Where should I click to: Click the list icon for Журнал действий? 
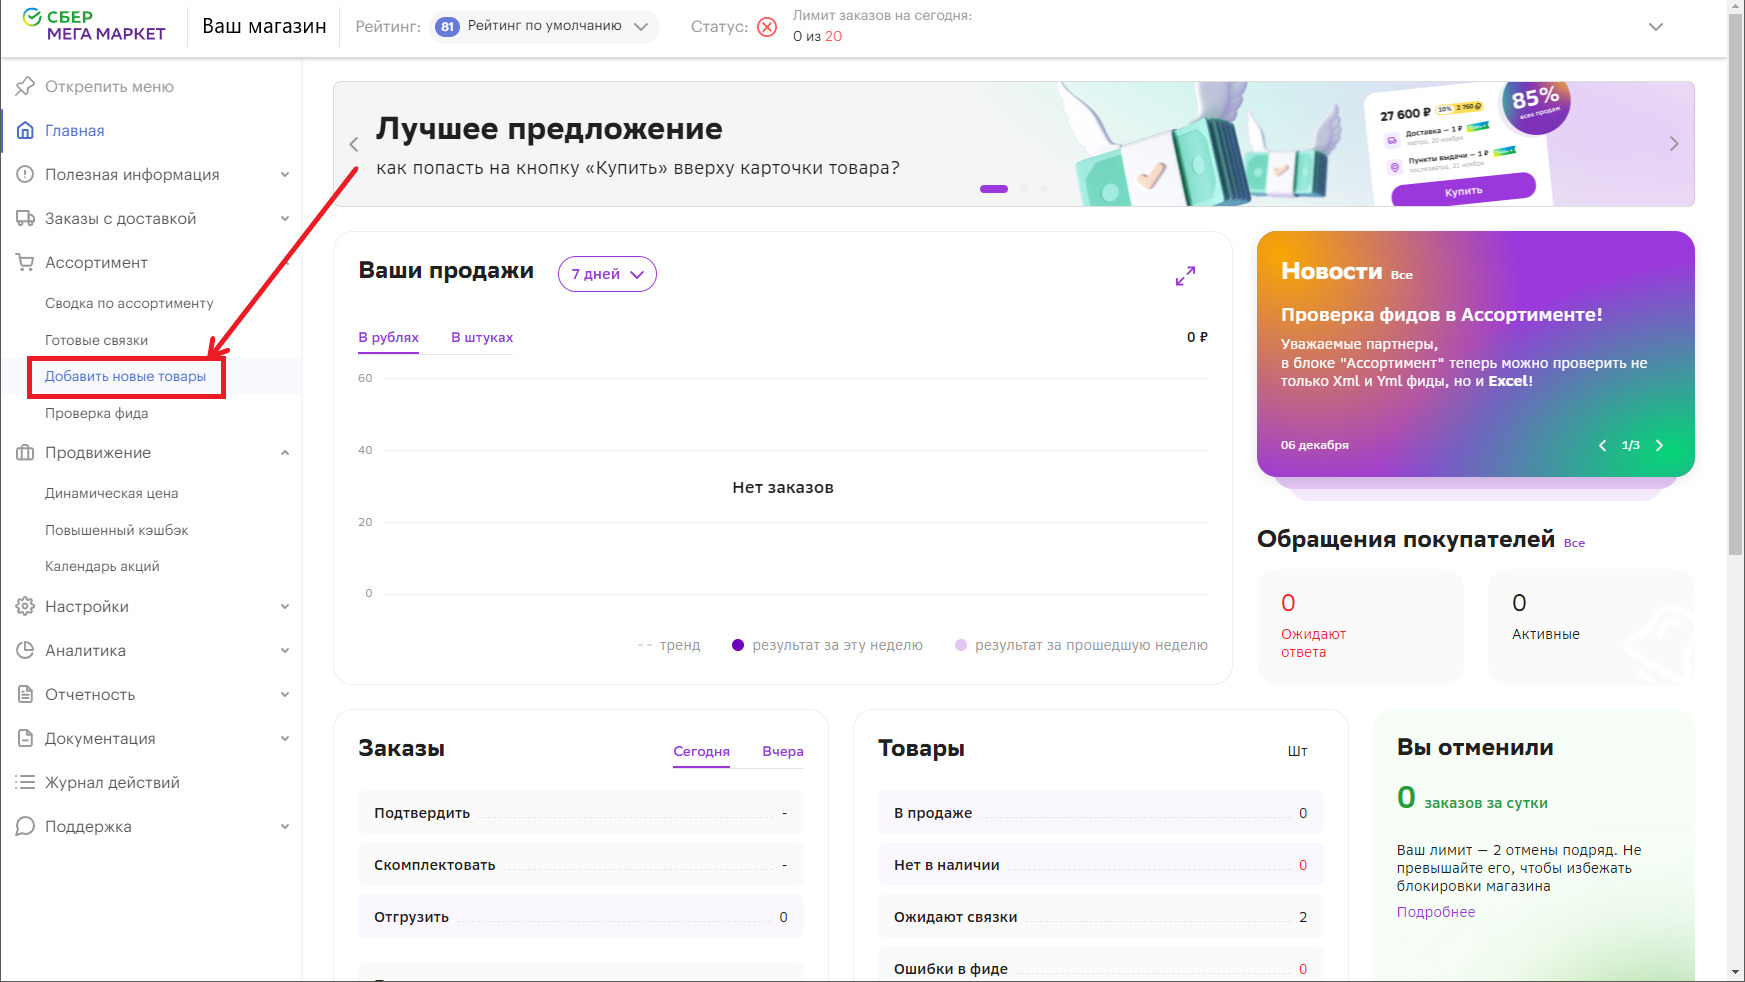coord(25,782)
